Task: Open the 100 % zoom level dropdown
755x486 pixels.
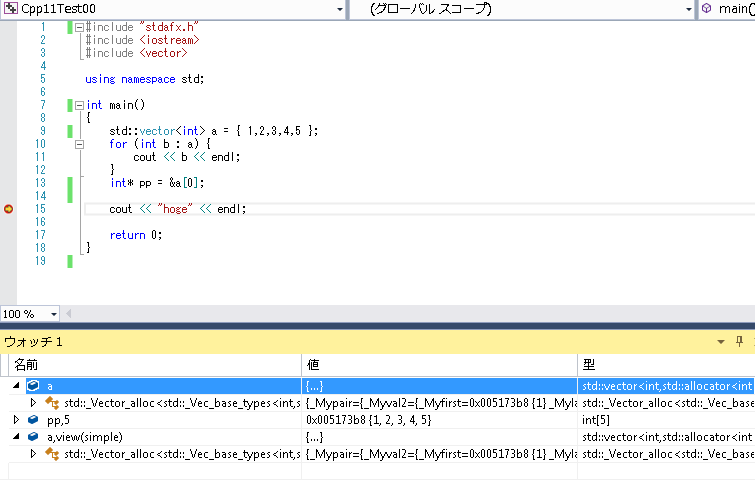Action: coord(53,315)
